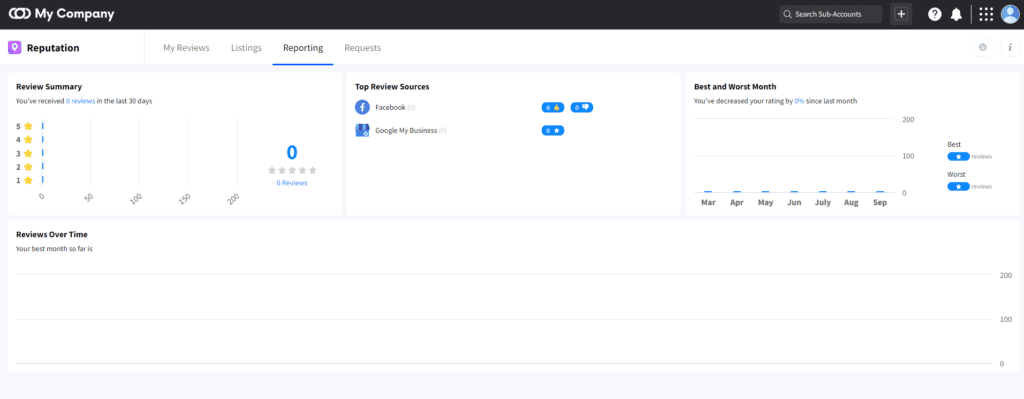This screenshot has width=1024, height=399.
Task: Focus the Search Sub-Accounts field
Action: [831, 14]
